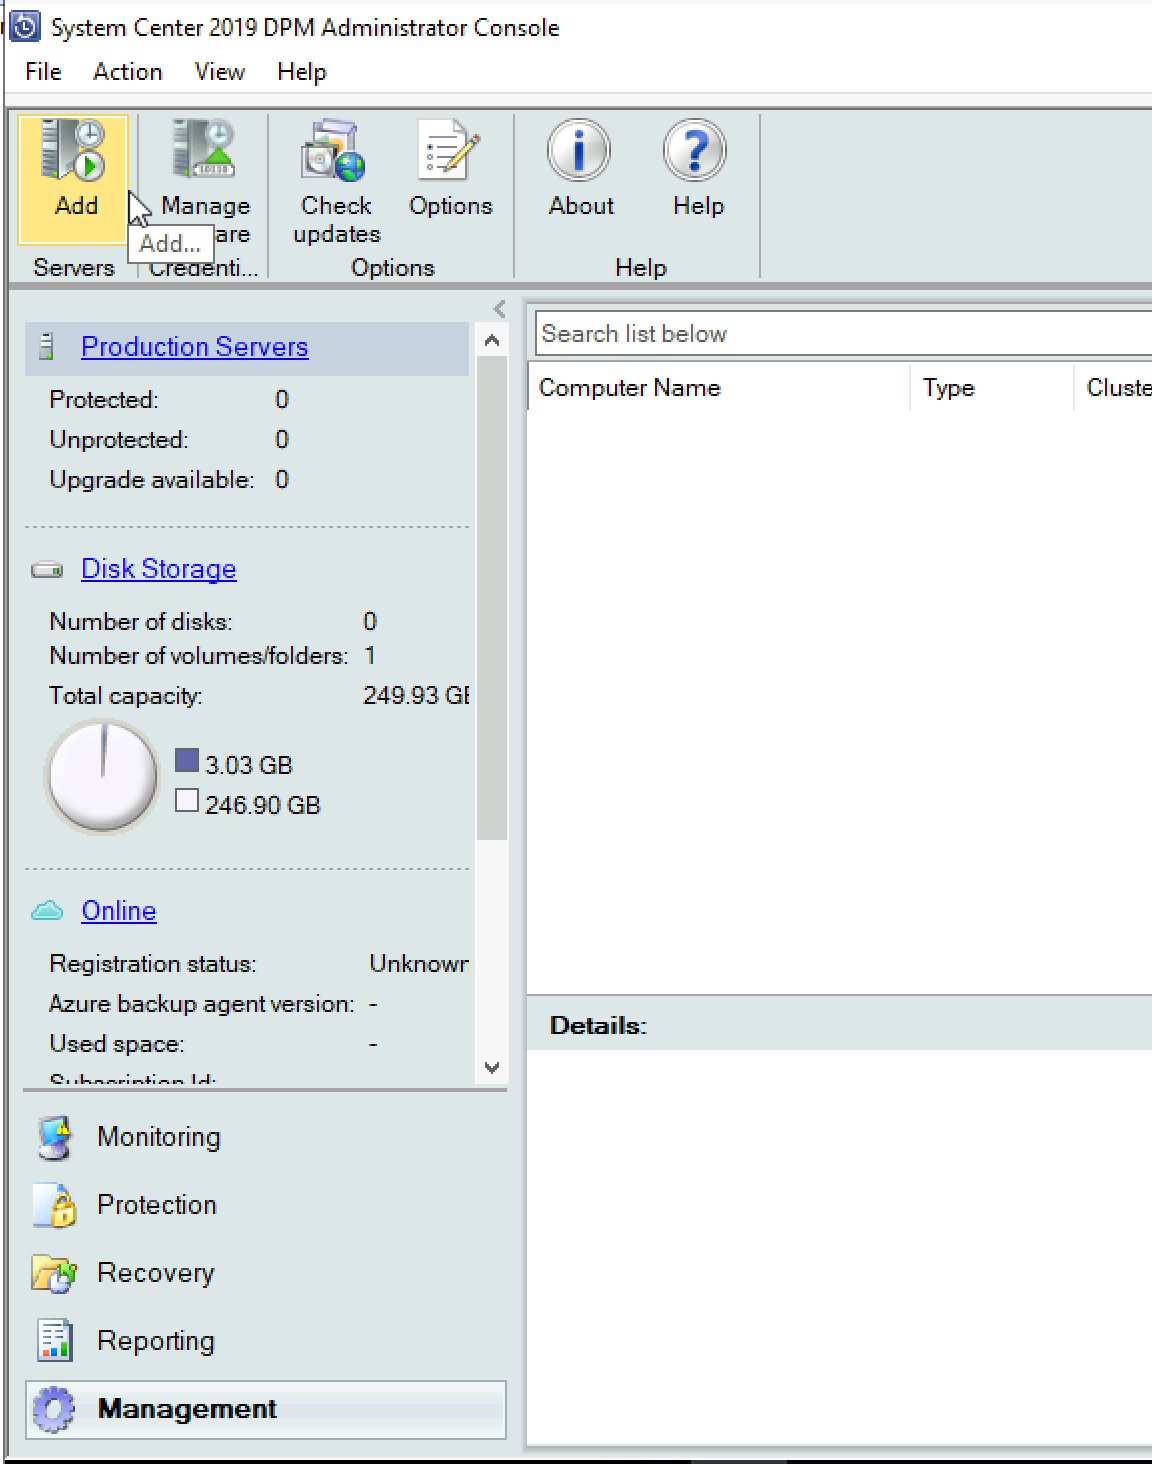1152x1464 pixels.
Task: Click the "Registration status:" label
Action: tap(153, 964)
